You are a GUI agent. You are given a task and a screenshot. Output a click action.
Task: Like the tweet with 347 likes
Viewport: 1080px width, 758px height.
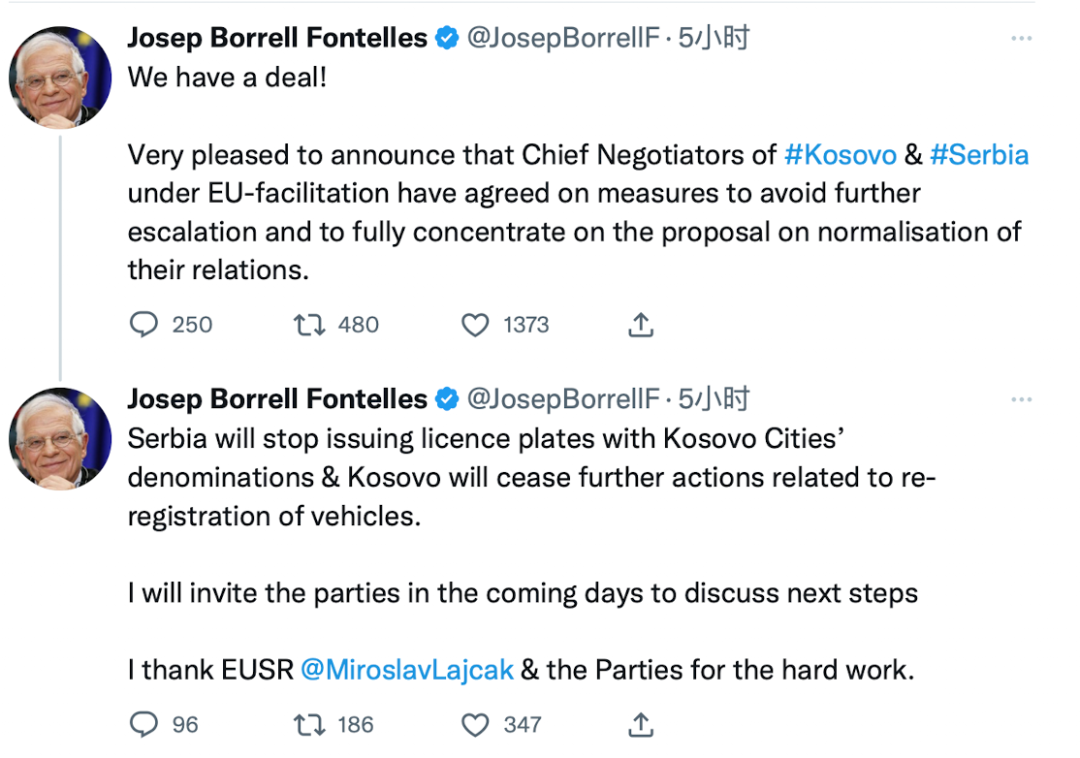pos(475,724)
